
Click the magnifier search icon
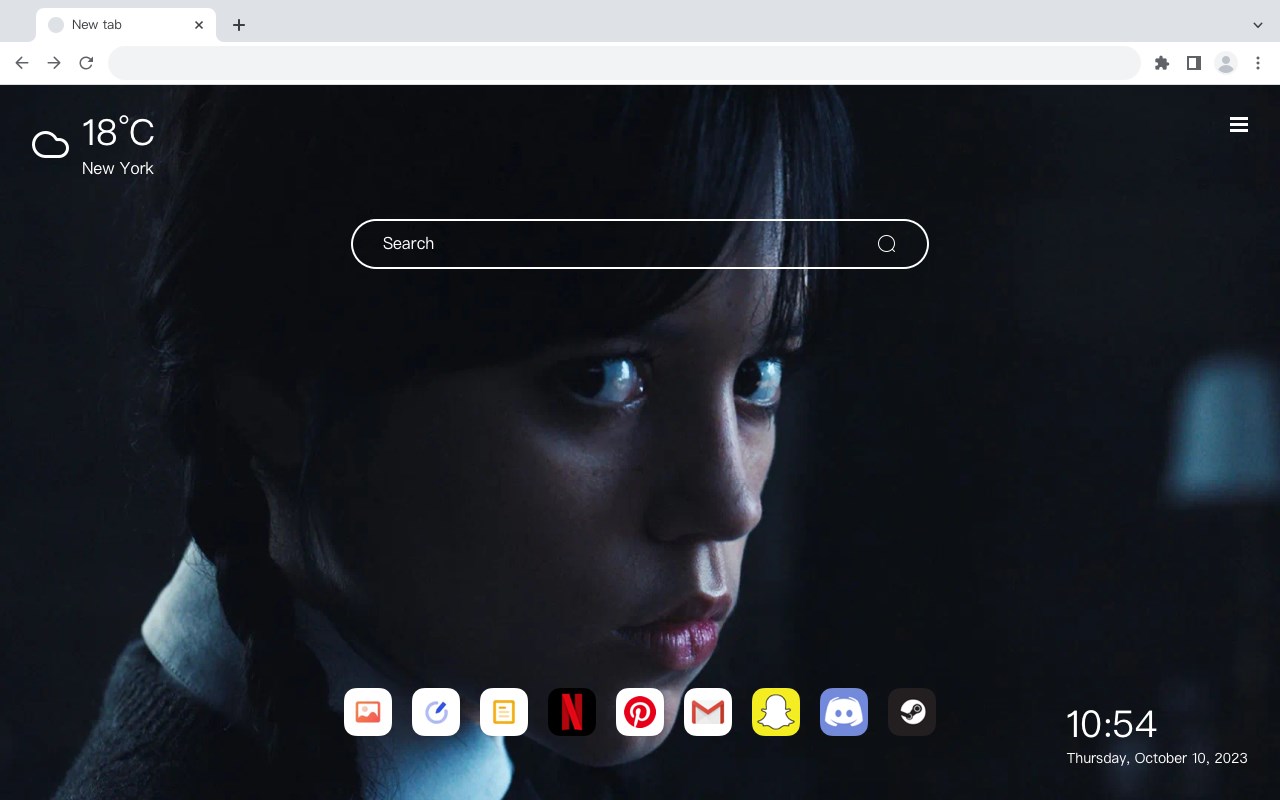pyautogui.click(x=886, y=244)
